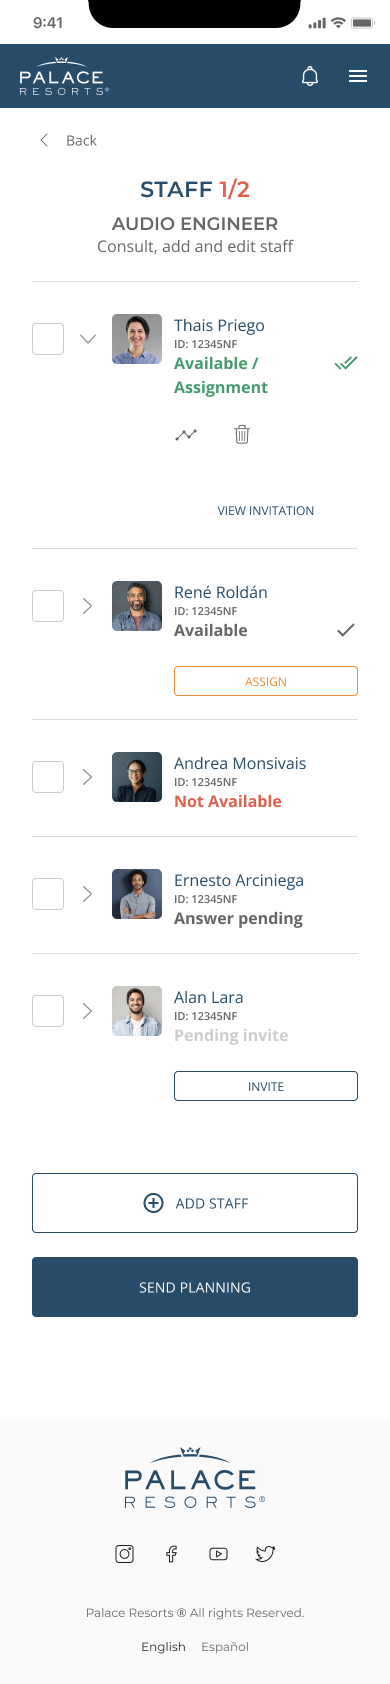
Task: Click the ASSIGN button for René Roldán
Action: click(266, 681)
